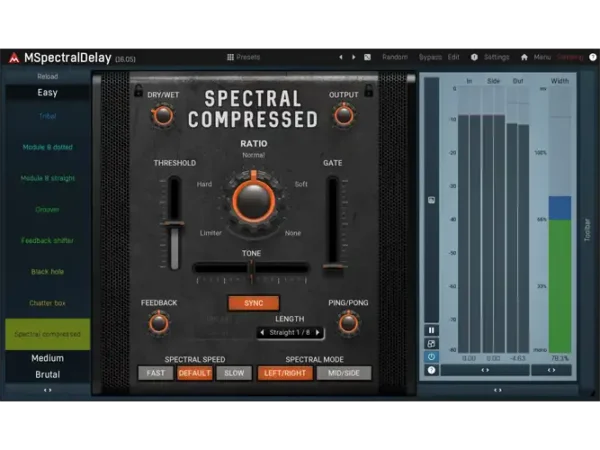Toggle the padlock near Output knob

368,90
